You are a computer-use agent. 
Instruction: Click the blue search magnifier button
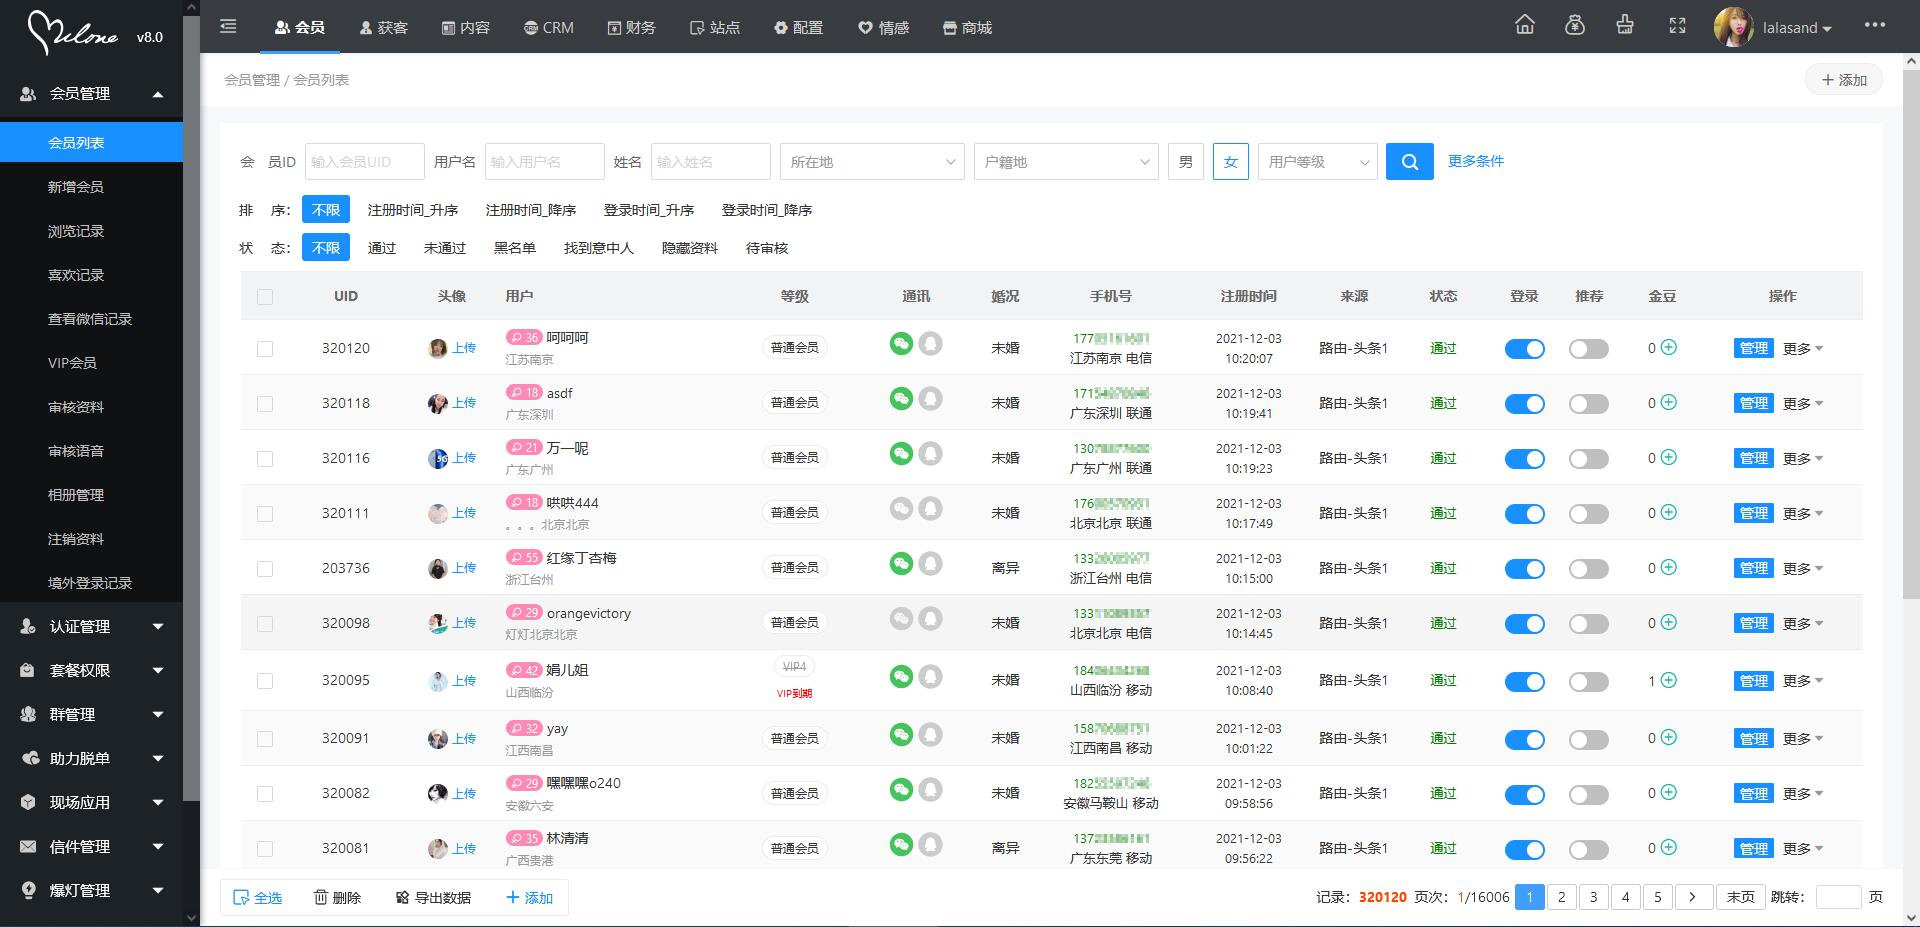(x=1409, y=162)
